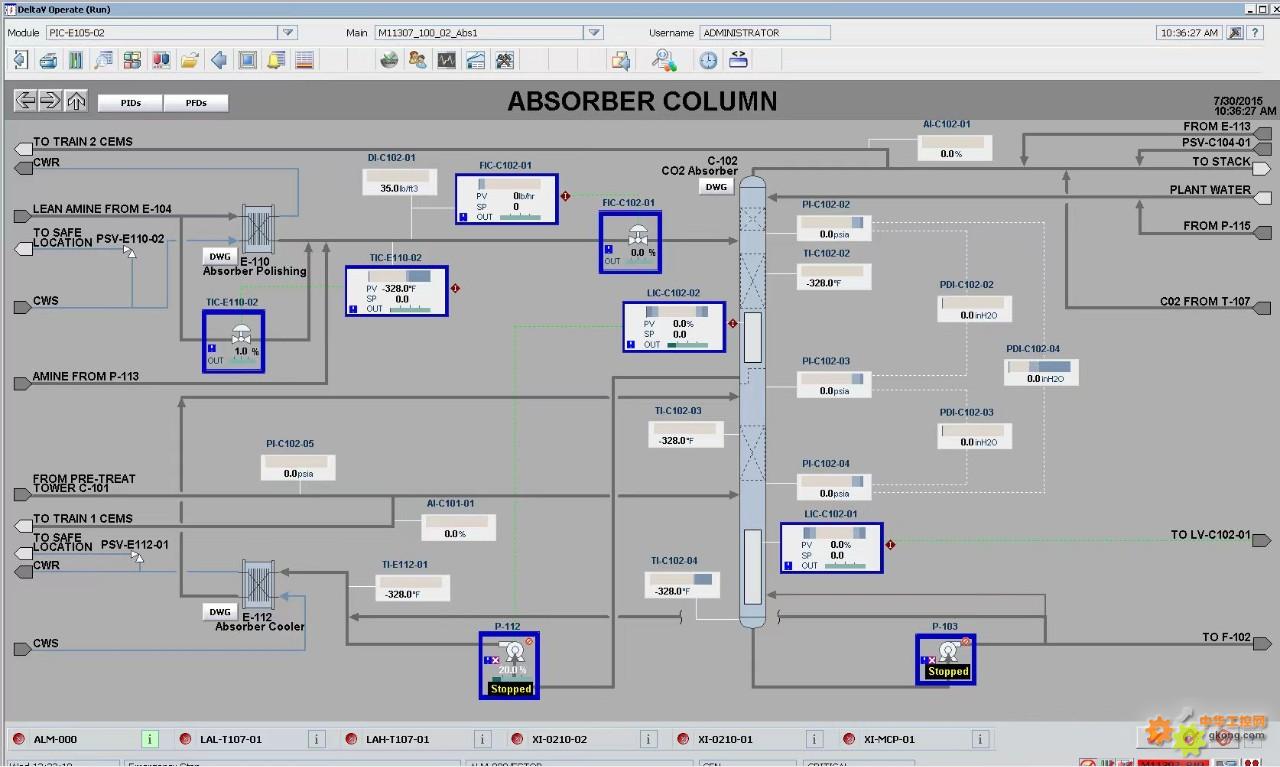This screenshot has height=767, width=1280.
Task: Click the AI-C101-01 analyzer value box
Action: (459, 527)
